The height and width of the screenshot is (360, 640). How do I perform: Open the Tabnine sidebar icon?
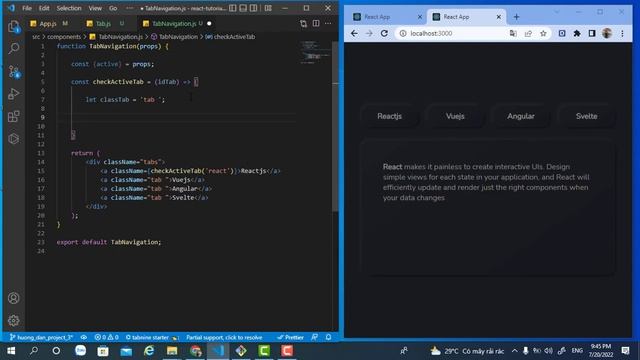(x=13, y=139)
